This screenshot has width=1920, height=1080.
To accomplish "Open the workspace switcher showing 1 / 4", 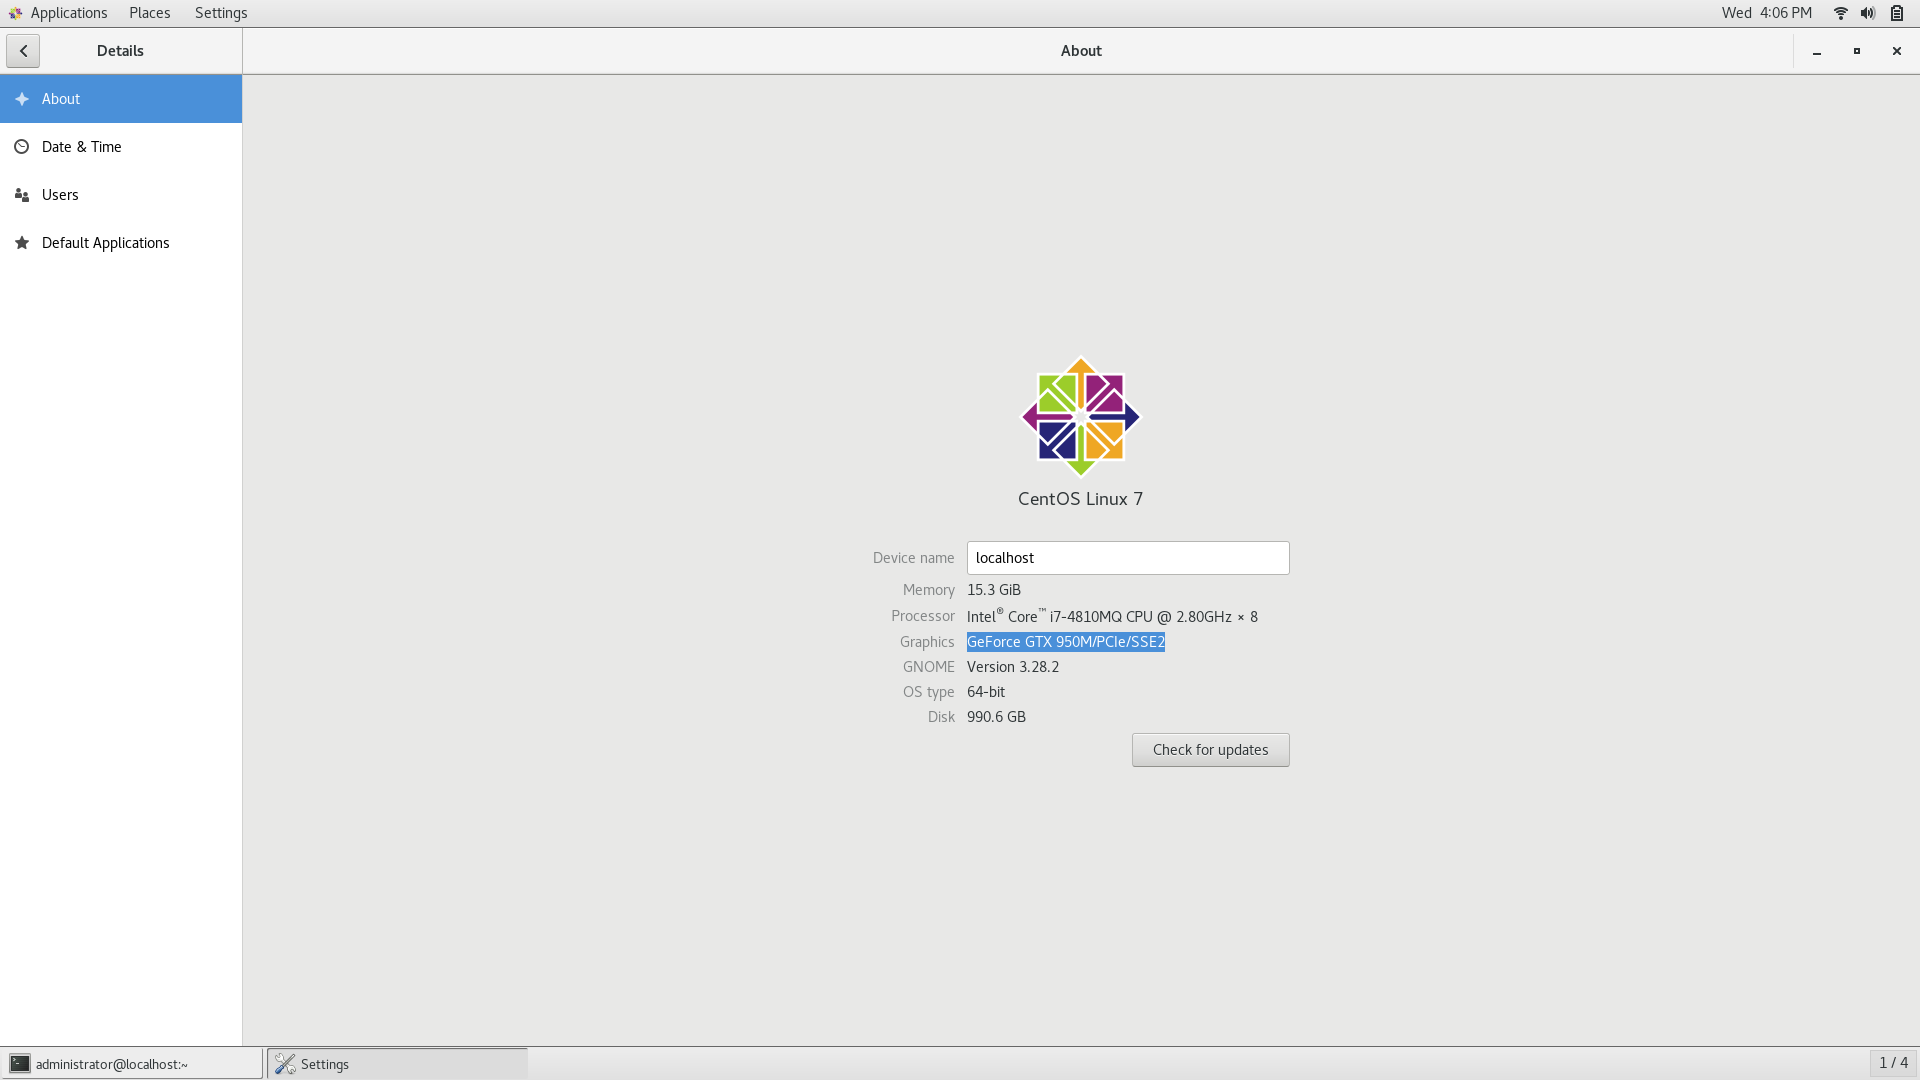I will click(x=1893, y=1063).
